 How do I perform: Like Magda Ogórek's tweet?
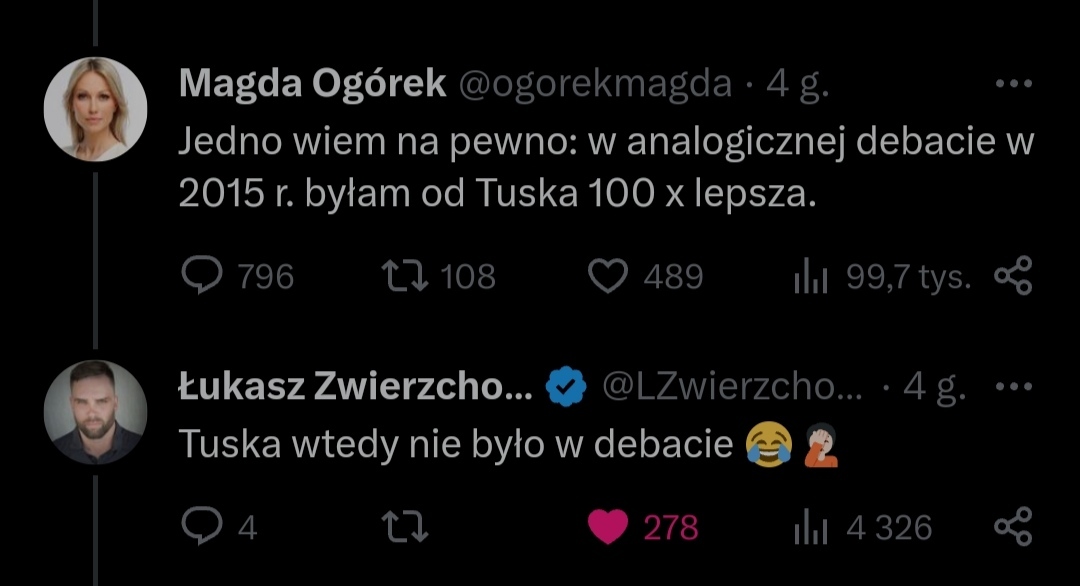click(607, 276)
